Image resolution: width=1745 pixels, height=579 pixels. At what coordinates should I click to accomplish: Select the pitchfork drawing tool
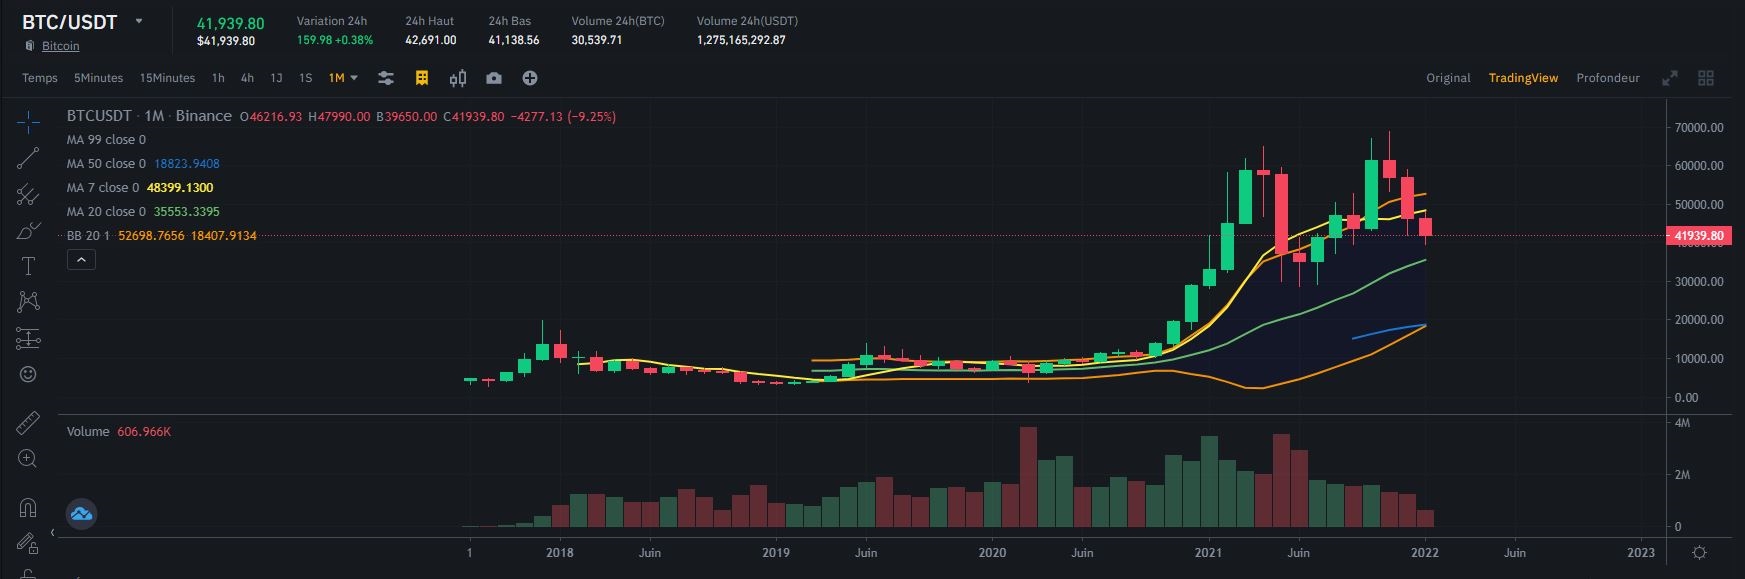tap(28, 194)
